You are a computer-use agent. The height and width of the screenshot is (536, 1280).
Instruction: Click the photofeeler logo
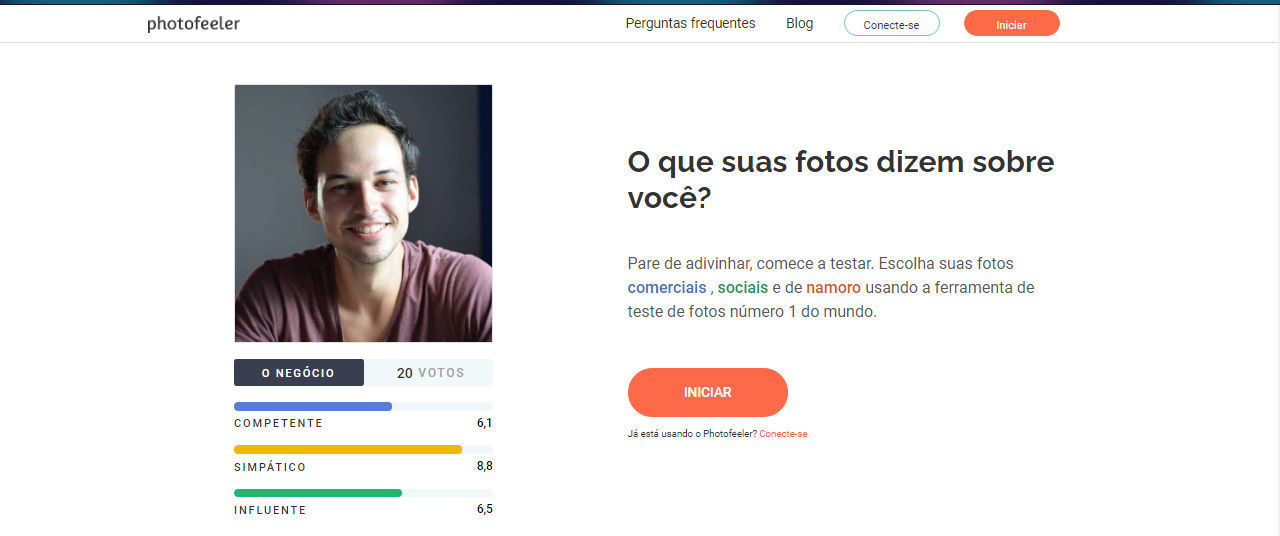coord(193,24)
